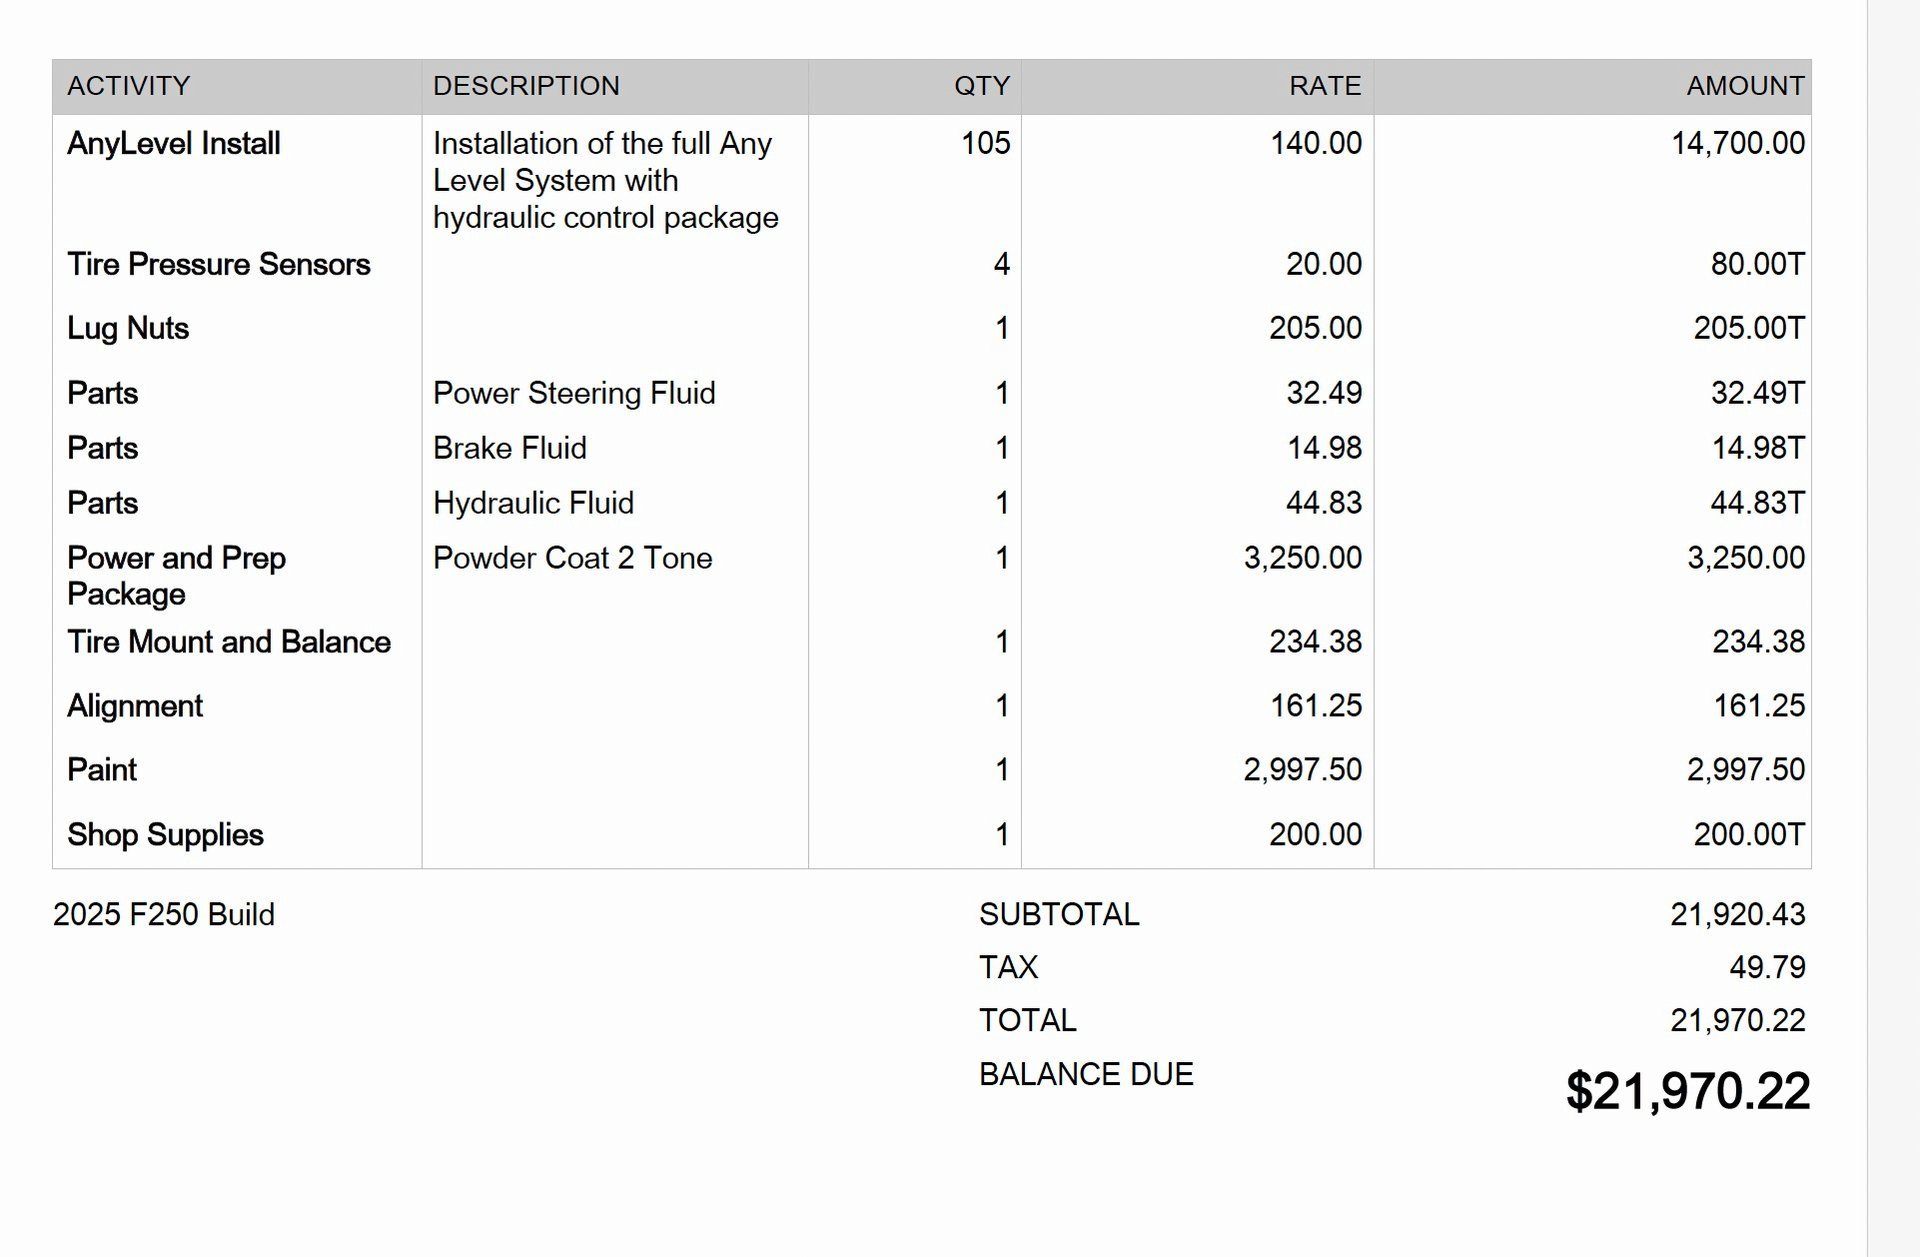Click the ACTIVITY column header
1920x1257 pixels.
[128, 86]
